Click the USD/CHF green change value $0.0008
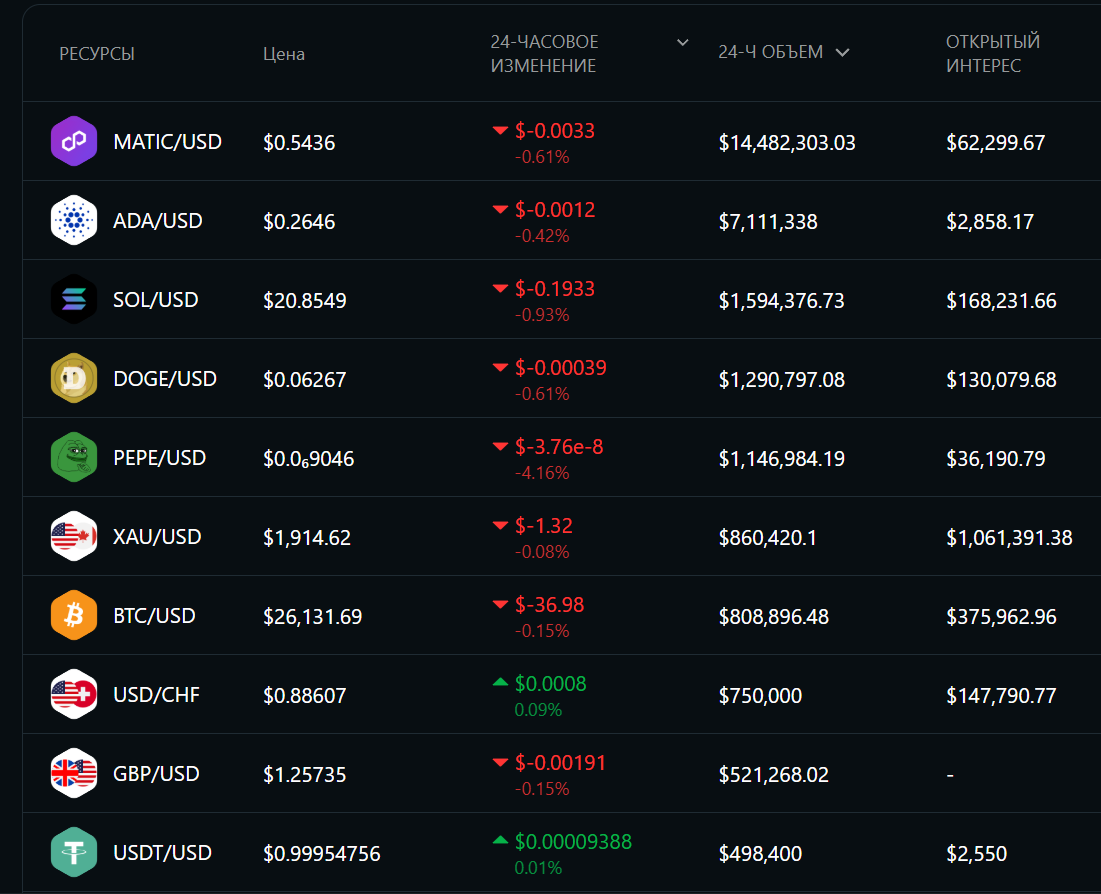This screenshot has width=1101, height=894. point(550,684)
